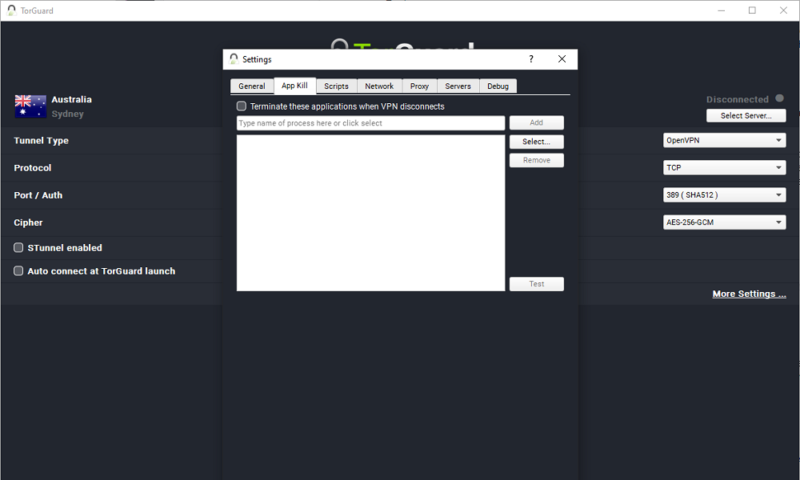Click the disconnected status indicator dot
The height and width of the screenshot is (480, 800).
(x=779, y=99)
